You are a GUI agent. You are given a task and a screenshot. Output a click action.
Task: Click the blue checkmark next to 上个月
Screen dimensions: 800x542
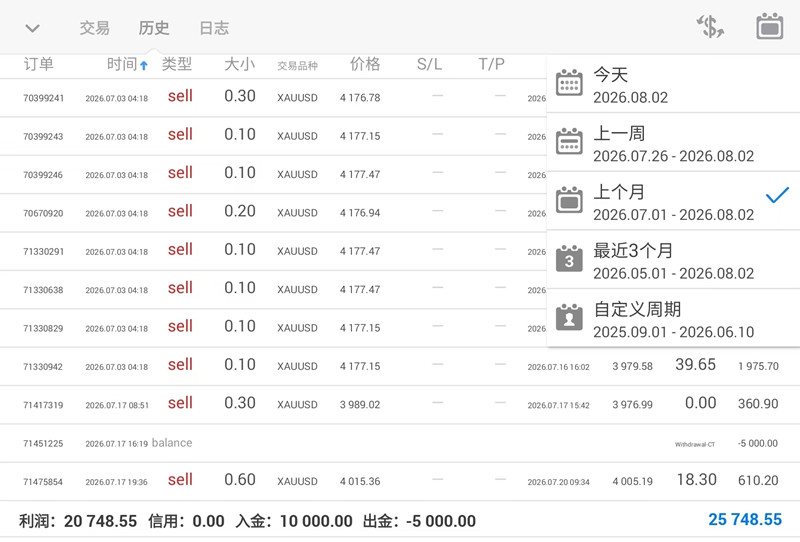(777, 194)
